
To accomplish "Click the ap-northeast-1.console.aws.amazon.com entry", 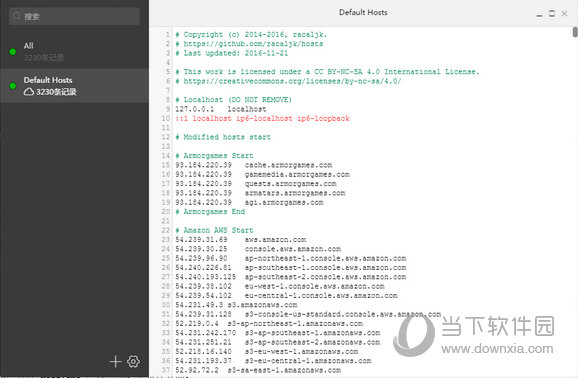I will point(291,258).
